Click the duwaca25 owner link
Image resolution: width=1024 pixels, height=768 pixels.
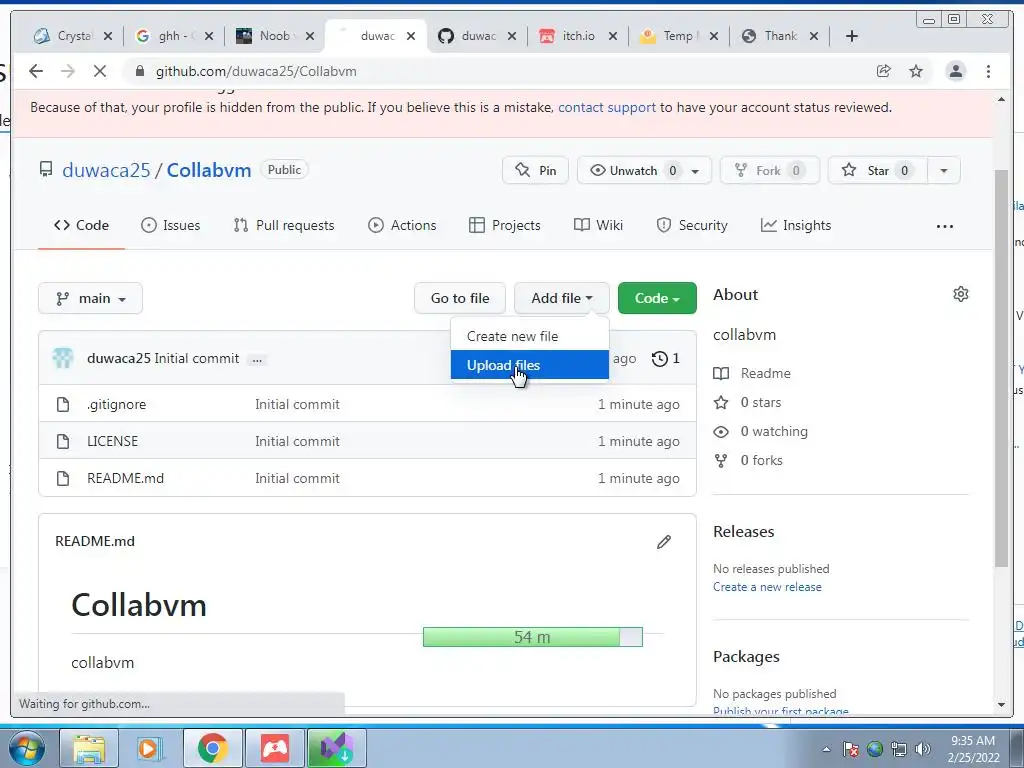106,170
